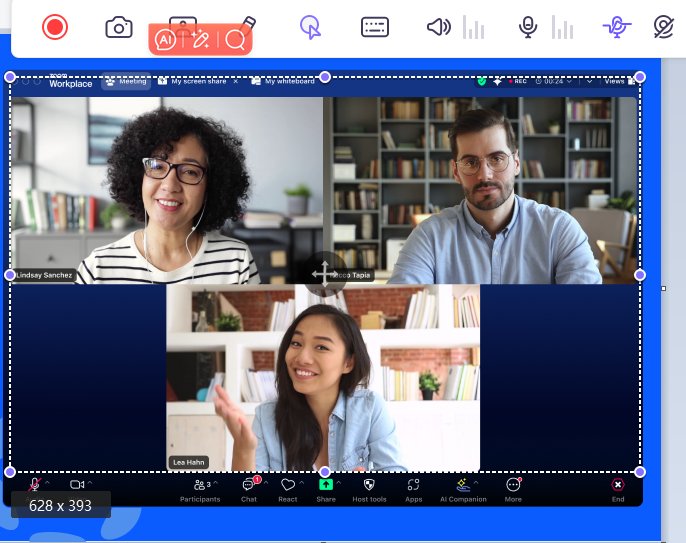This screenshot has height=543, width=686.
Task: Toggle system audio speaker recording
Action: (x=438, y=27)
